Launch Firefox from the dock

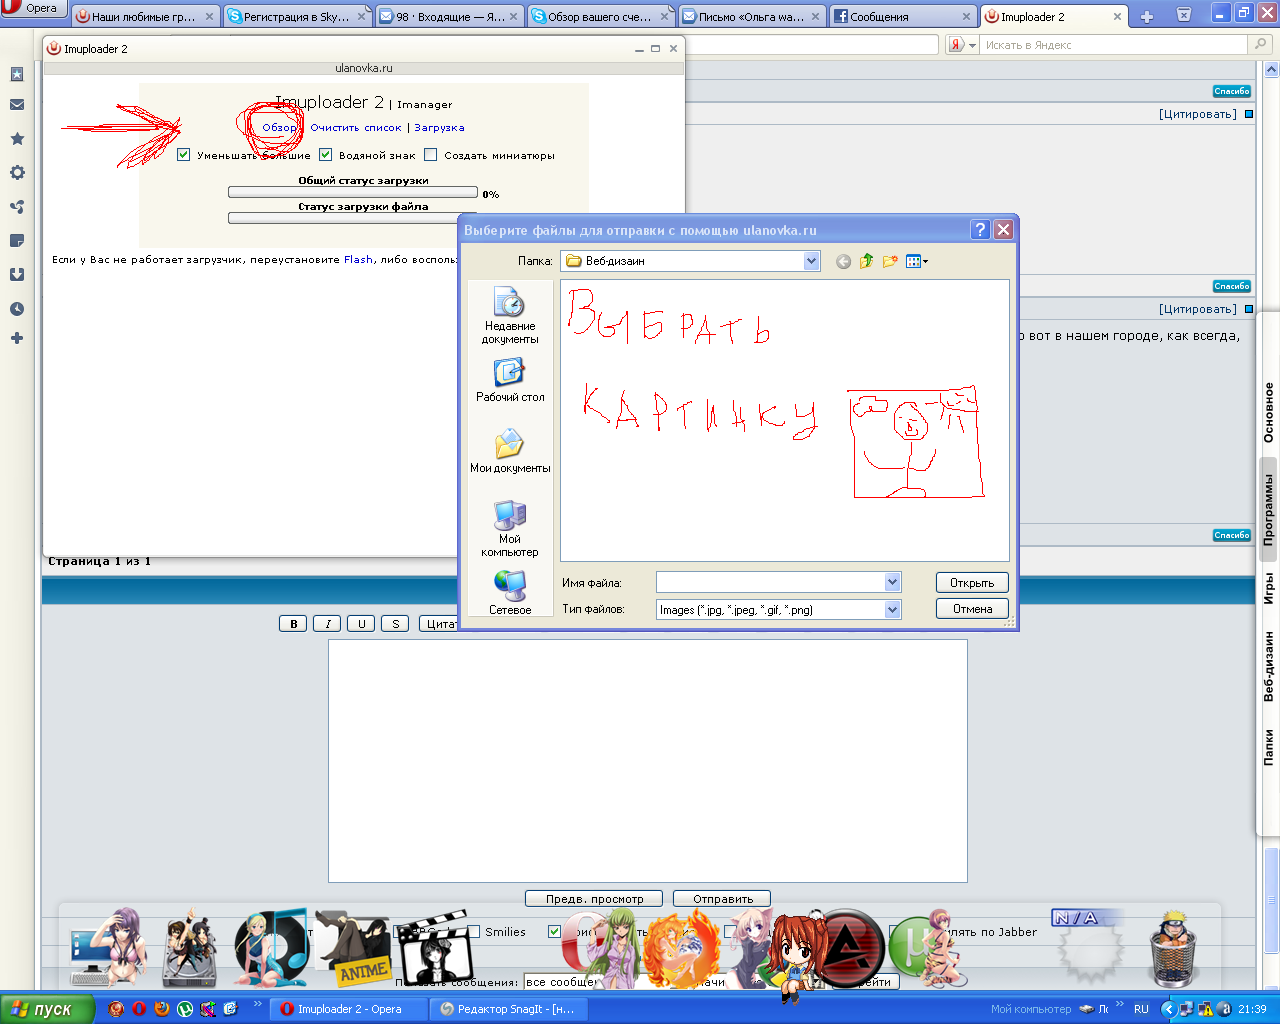pos(680,948)
